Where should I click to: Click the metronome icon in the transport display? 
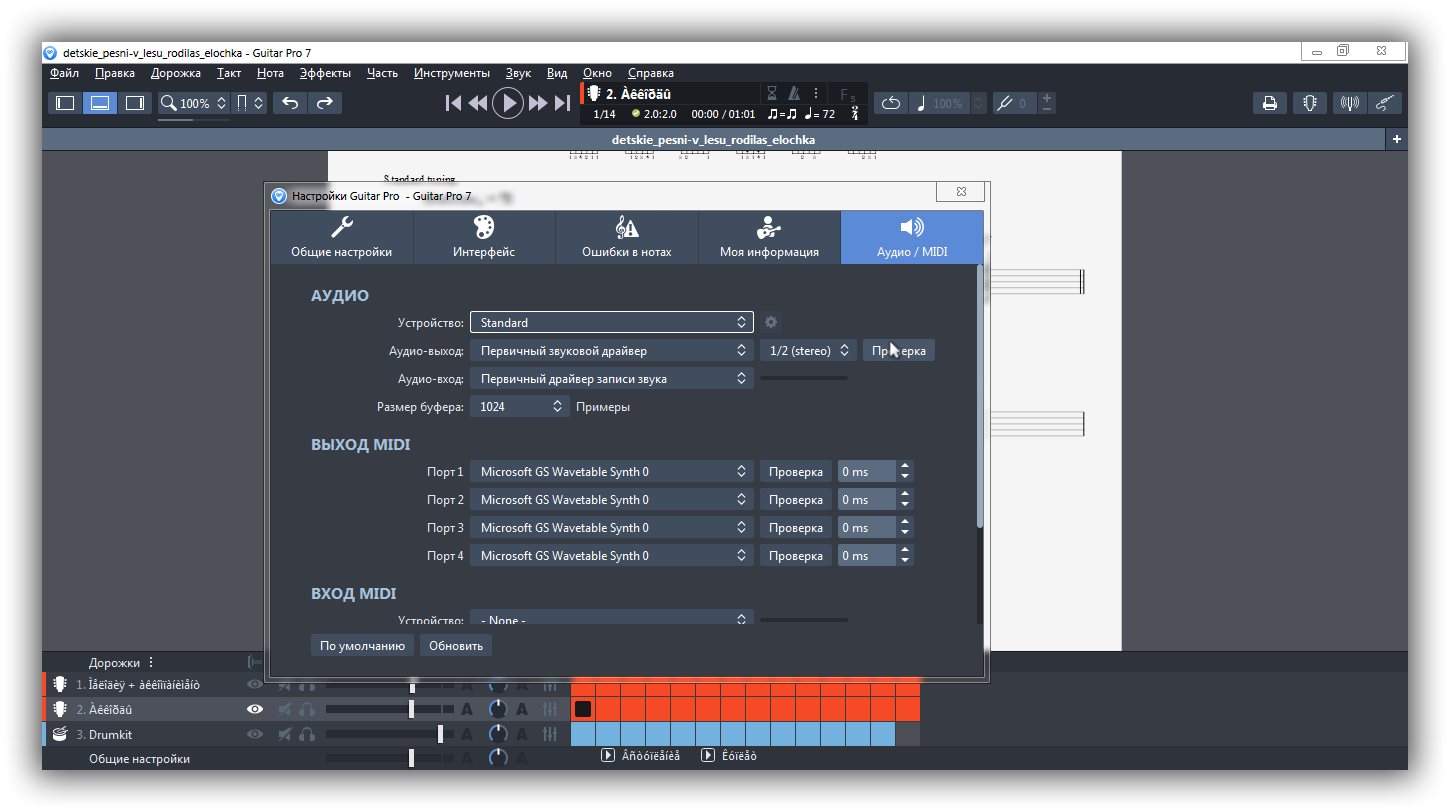[794, 93]
